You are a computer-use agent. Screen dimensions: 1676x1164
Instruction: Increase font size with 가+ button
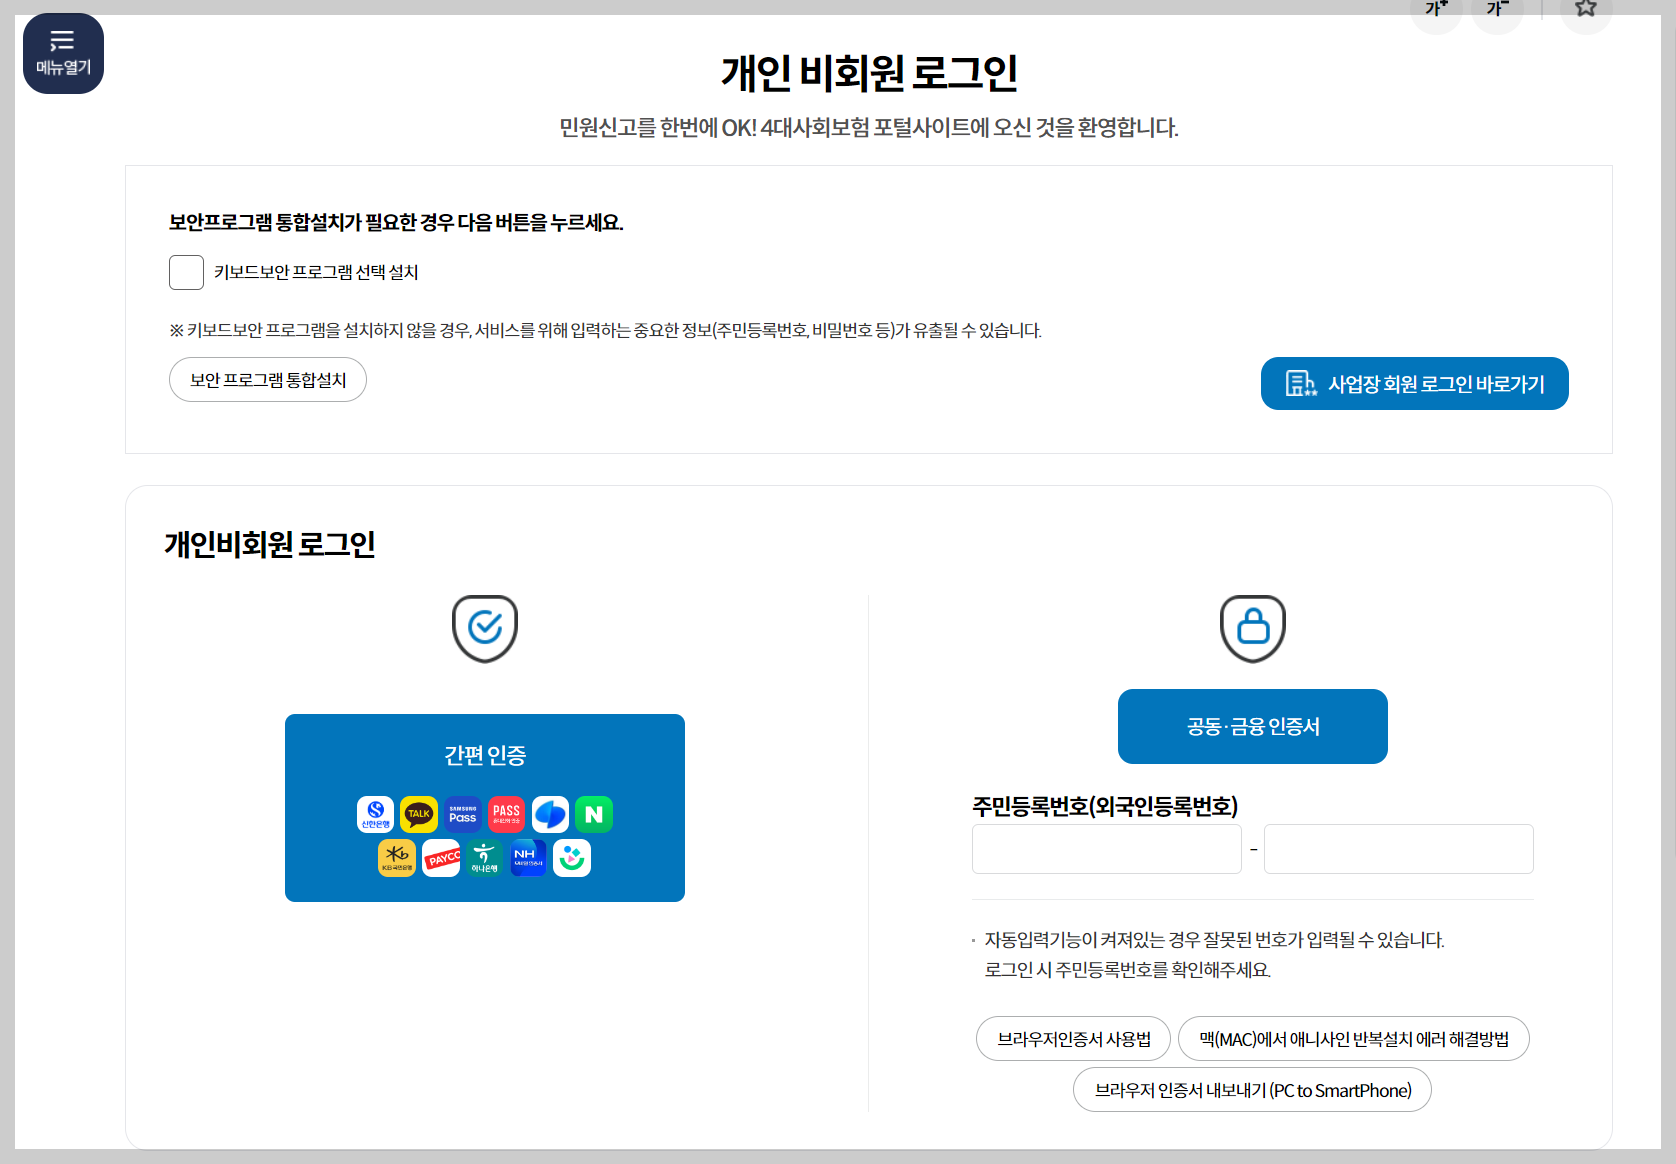[x=1436, y=7]
